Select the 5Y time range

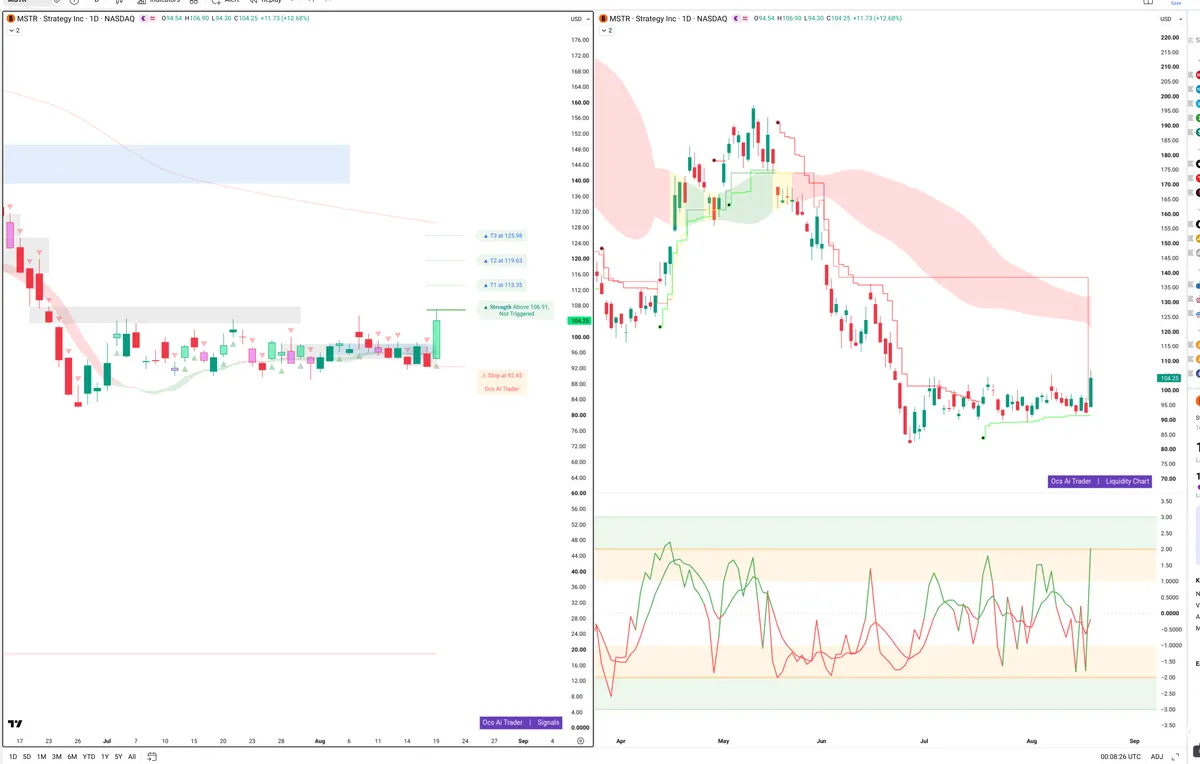tap(119, 757)
